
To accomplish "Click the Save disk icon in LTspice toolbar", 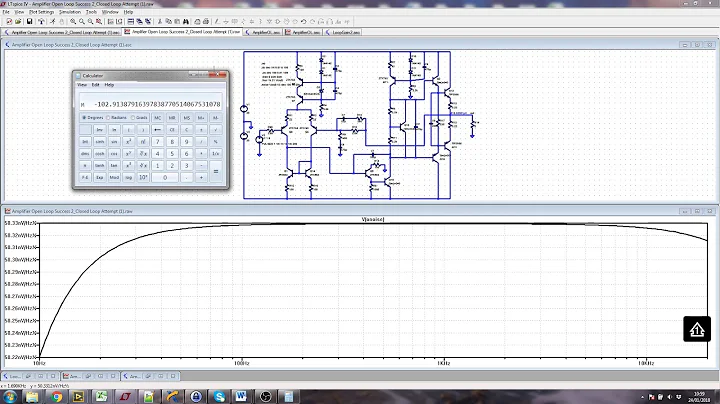I will 29,22.
